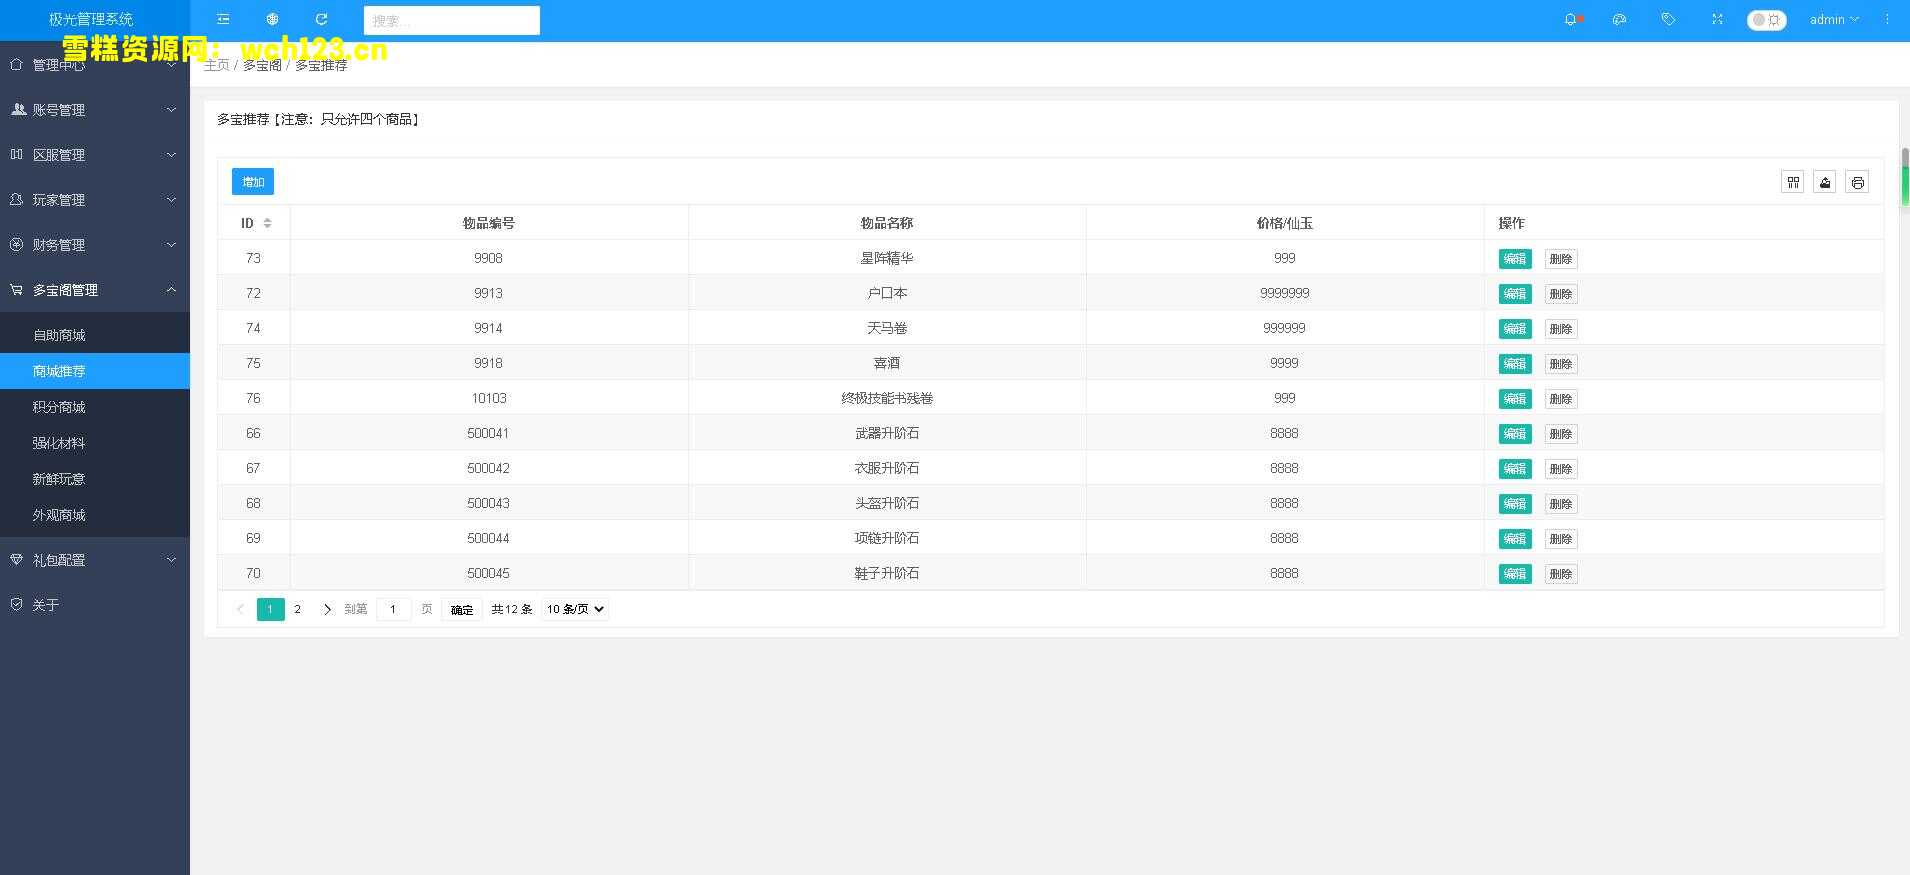Click the search input in header
The width and height of the screenshot is (1910, 875).
click(452, 20)
